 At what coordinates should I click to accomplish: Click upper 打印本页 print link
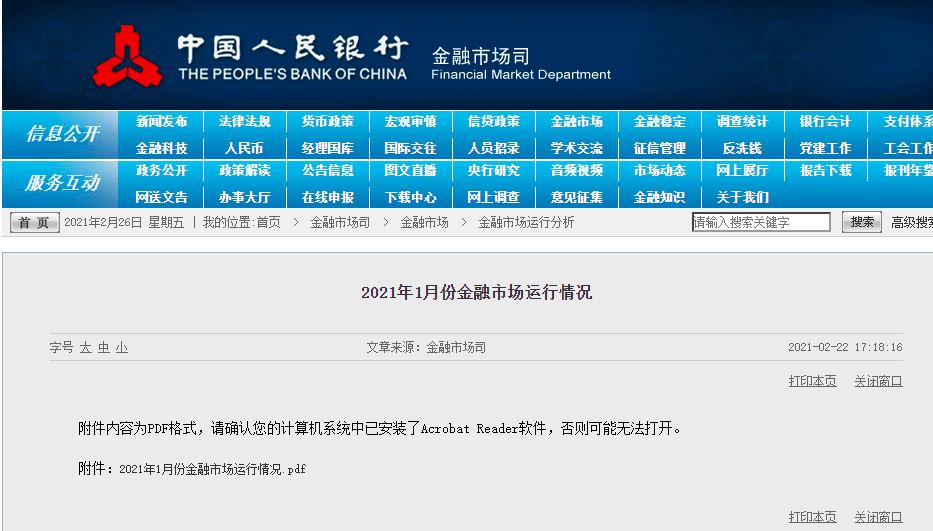[812, 381]
